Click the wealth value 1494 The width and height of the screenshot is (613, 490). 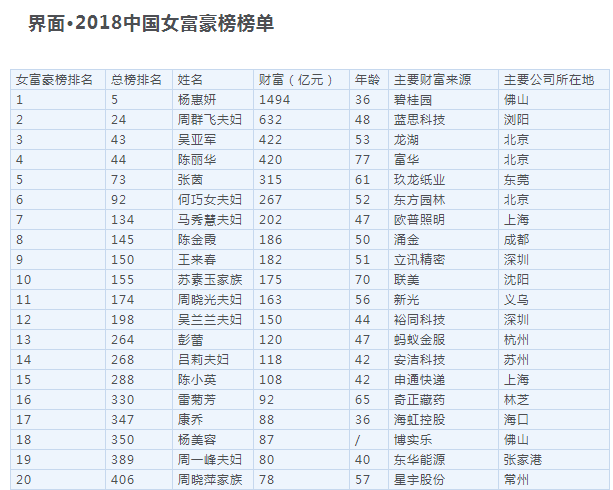click(274, 100)
